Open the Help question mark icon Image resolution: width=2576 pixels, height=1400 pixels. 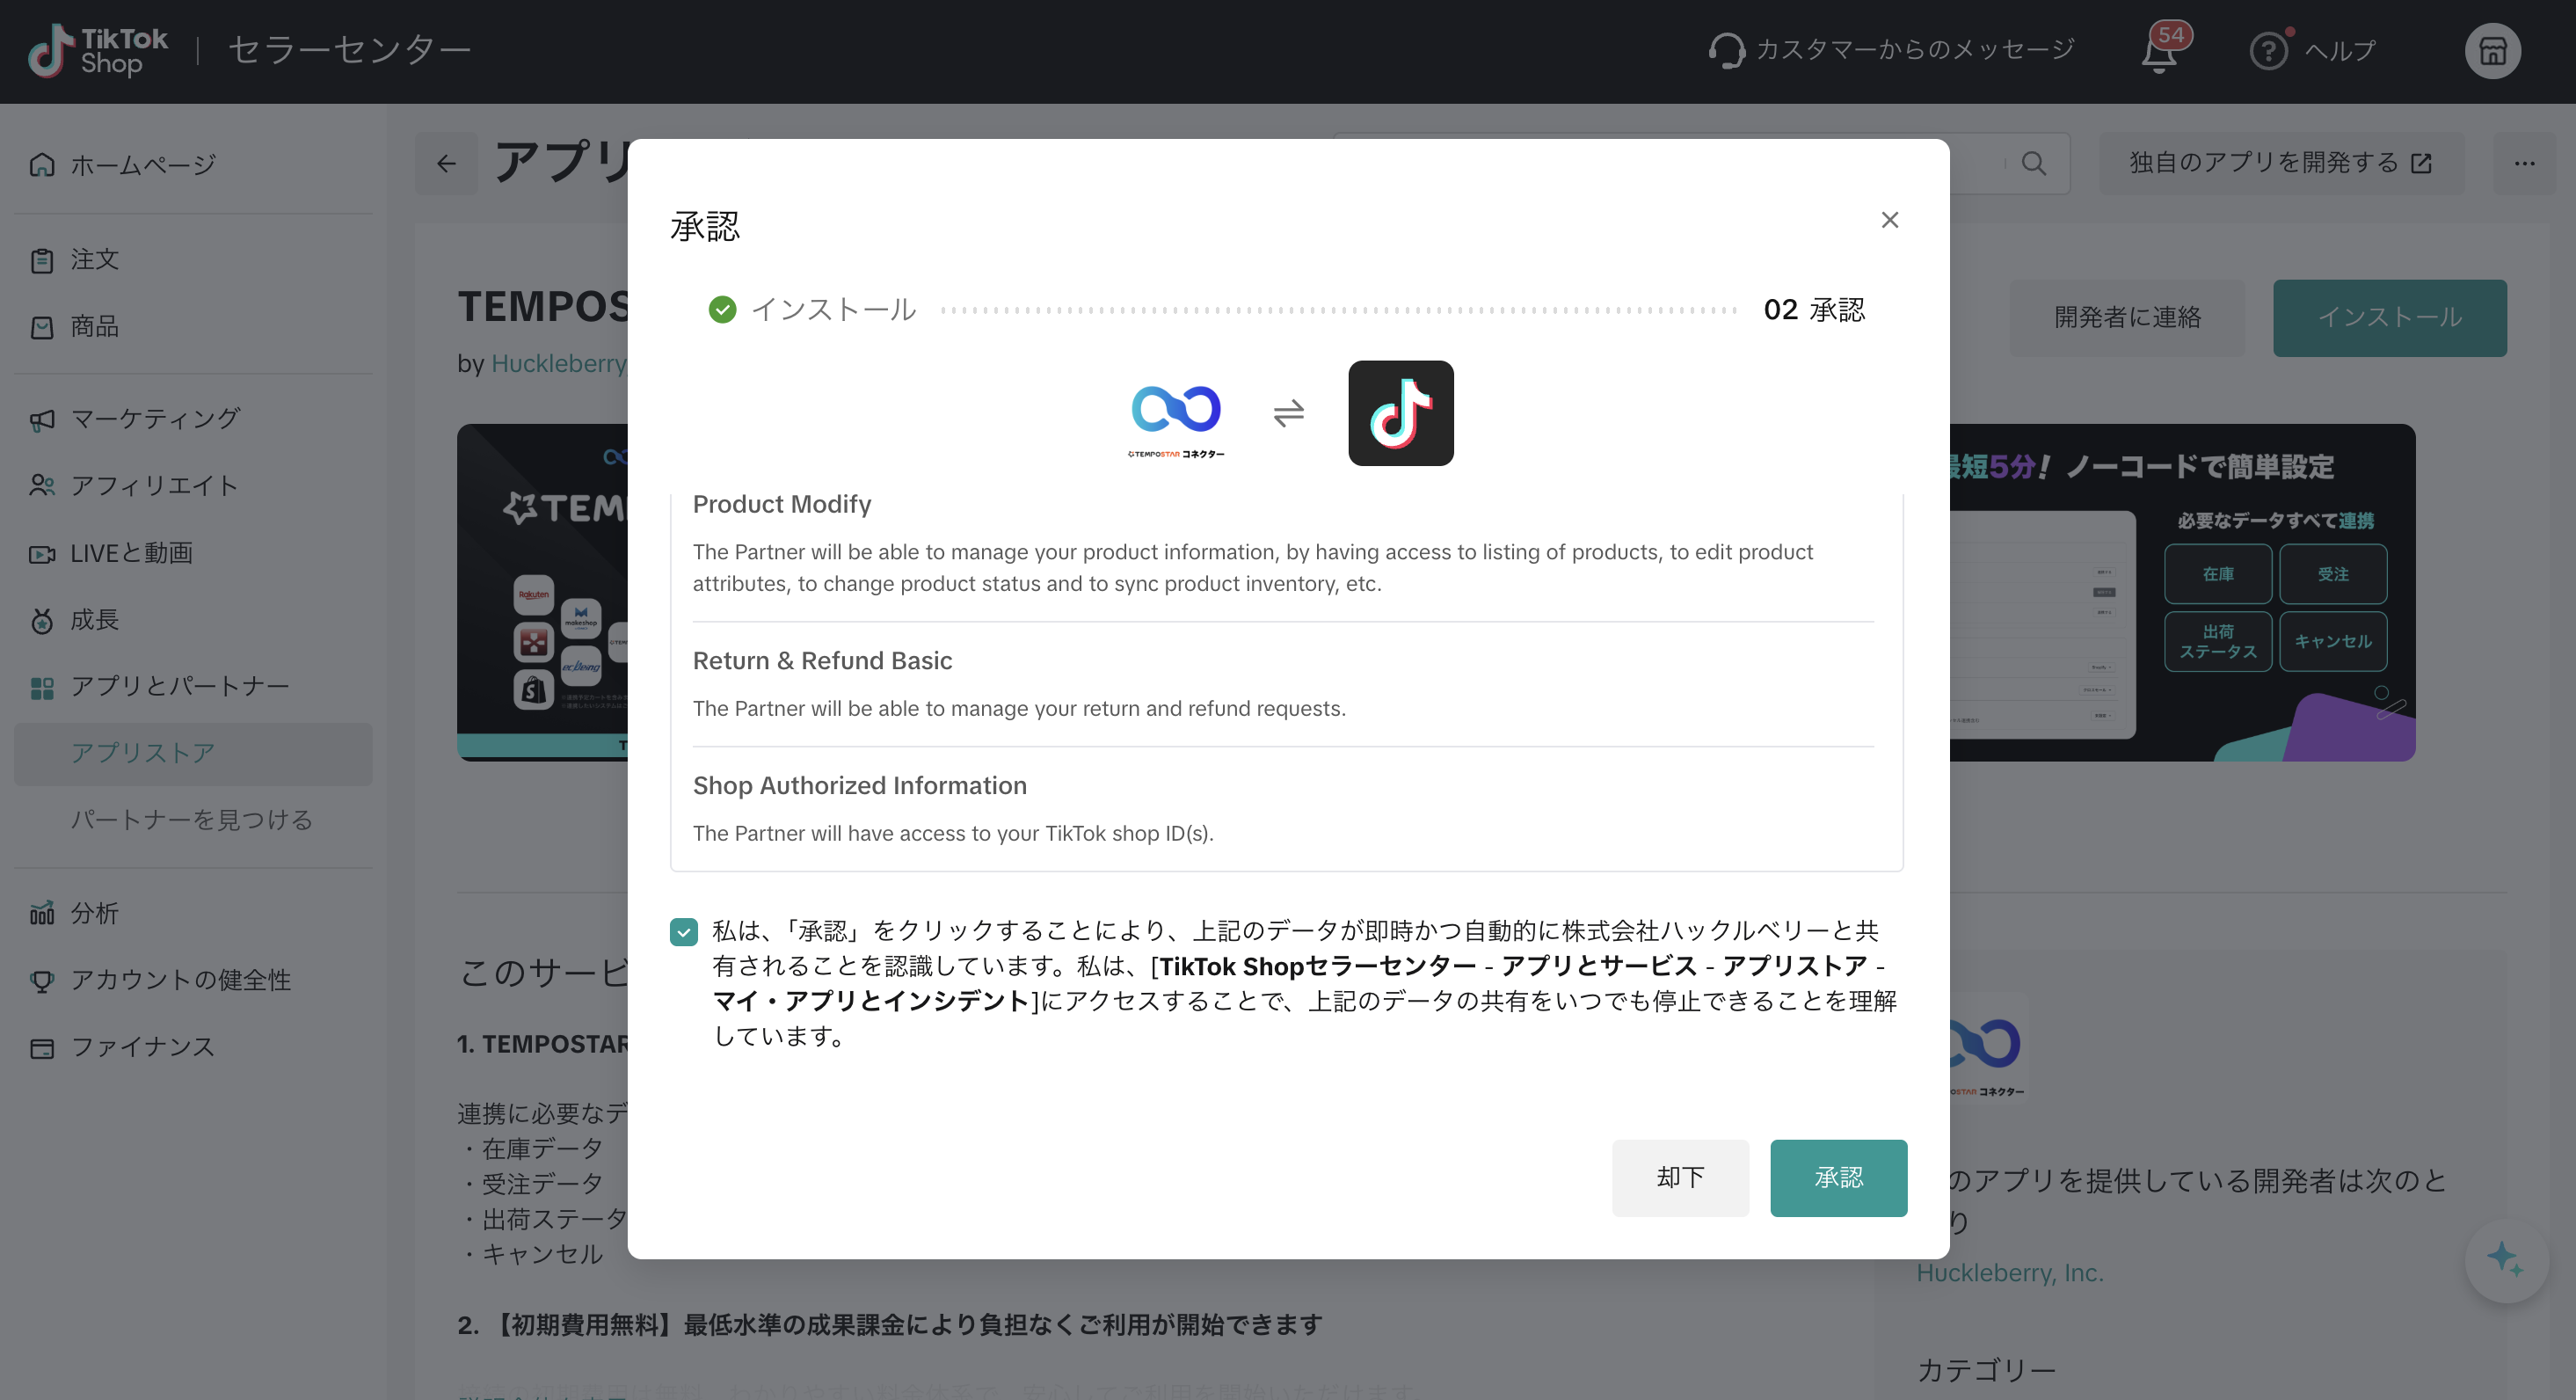tap(2268, 51)
